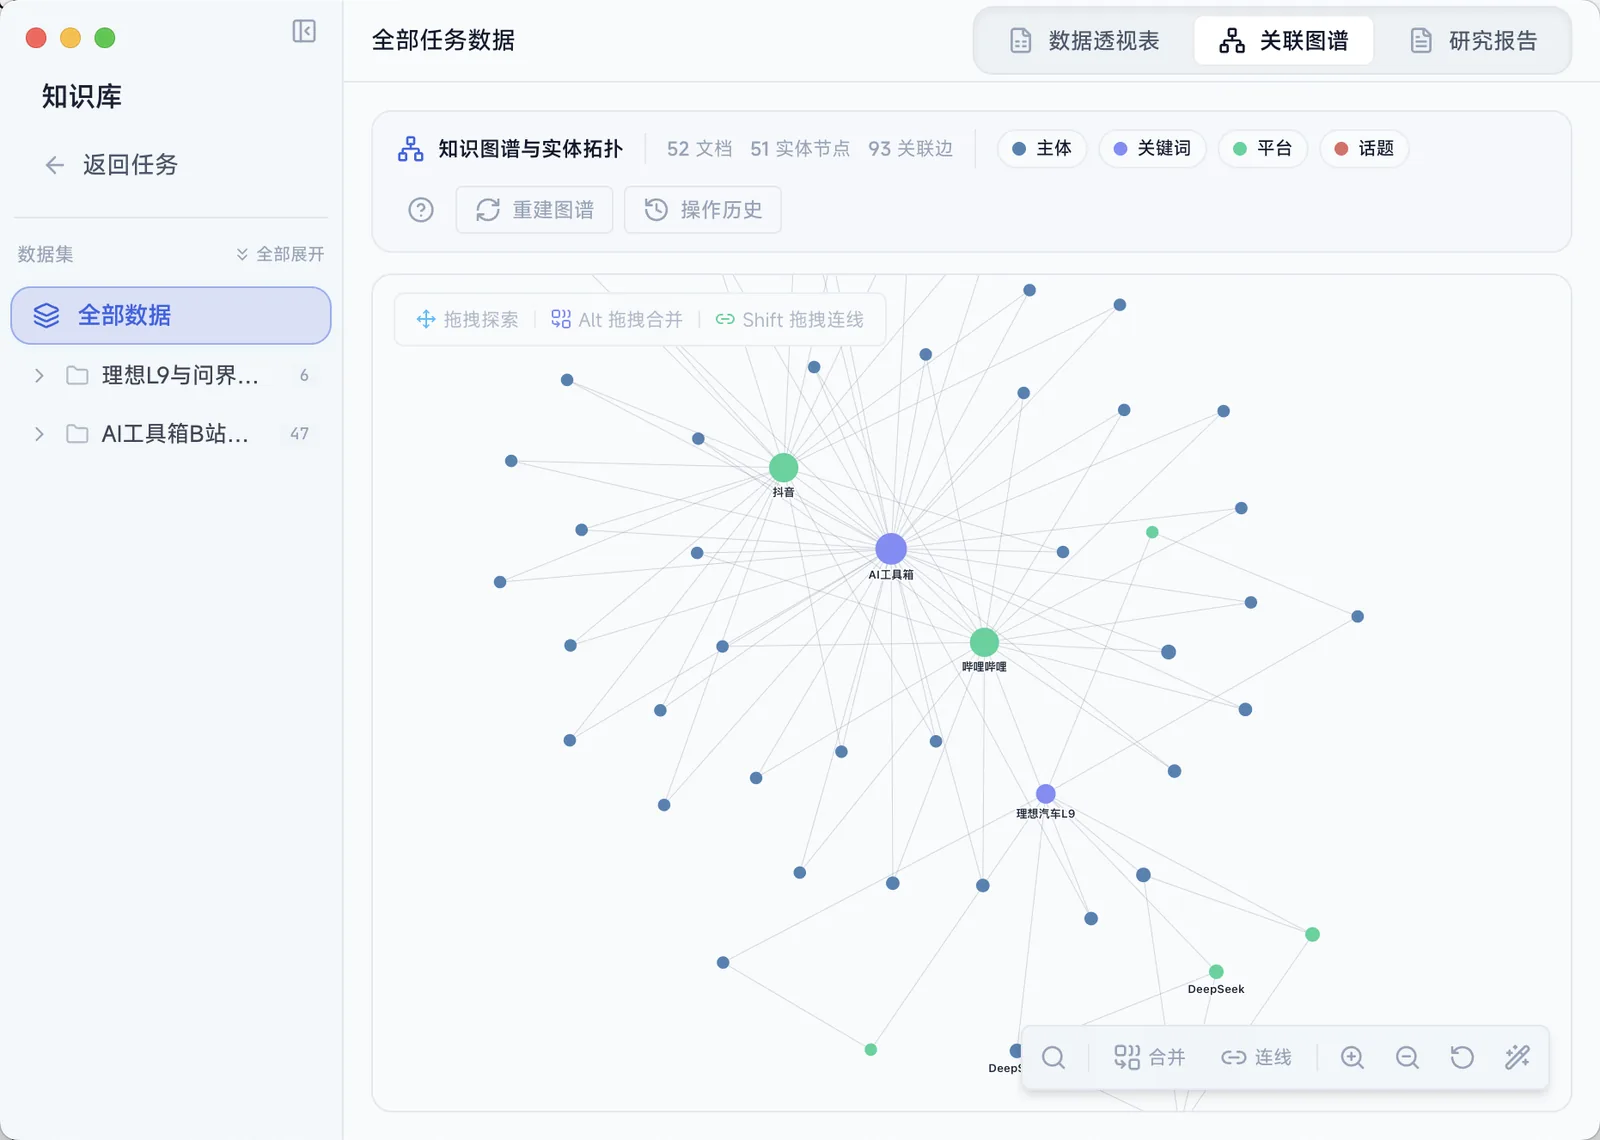Zoom in on the graph
The image size is (1600, 1140).
tap(1352, 1057)
